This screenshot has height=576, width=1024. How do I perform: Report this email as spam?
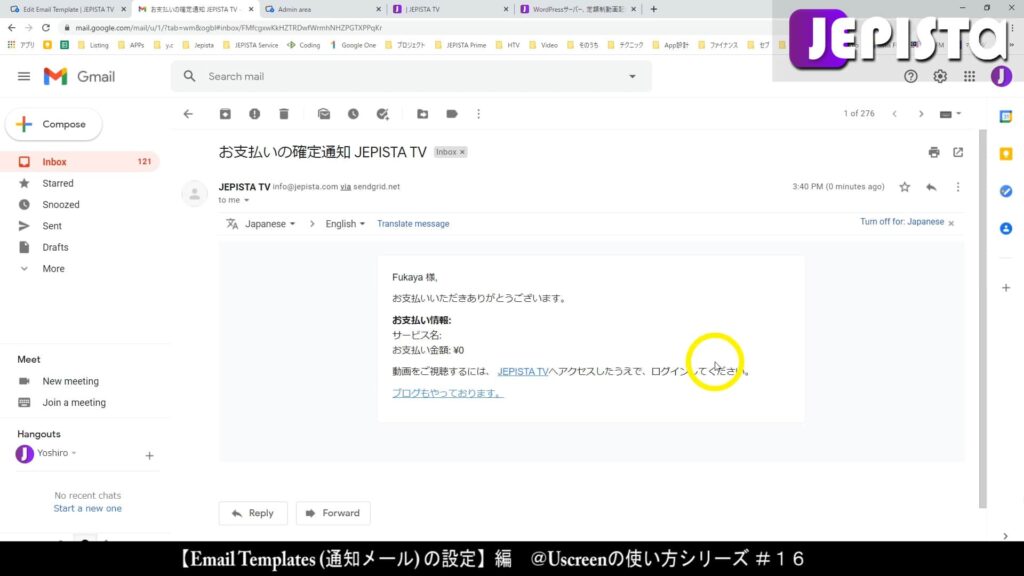coord(254,114)
